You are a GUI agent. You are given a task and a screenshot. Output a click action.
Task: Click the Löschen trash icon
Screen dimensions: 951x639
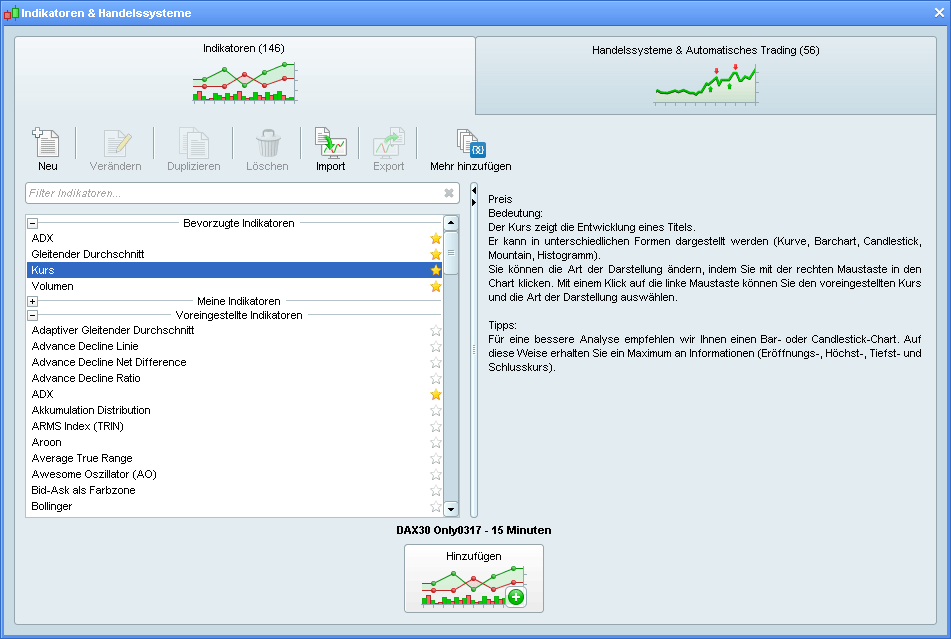coord(267,143)
